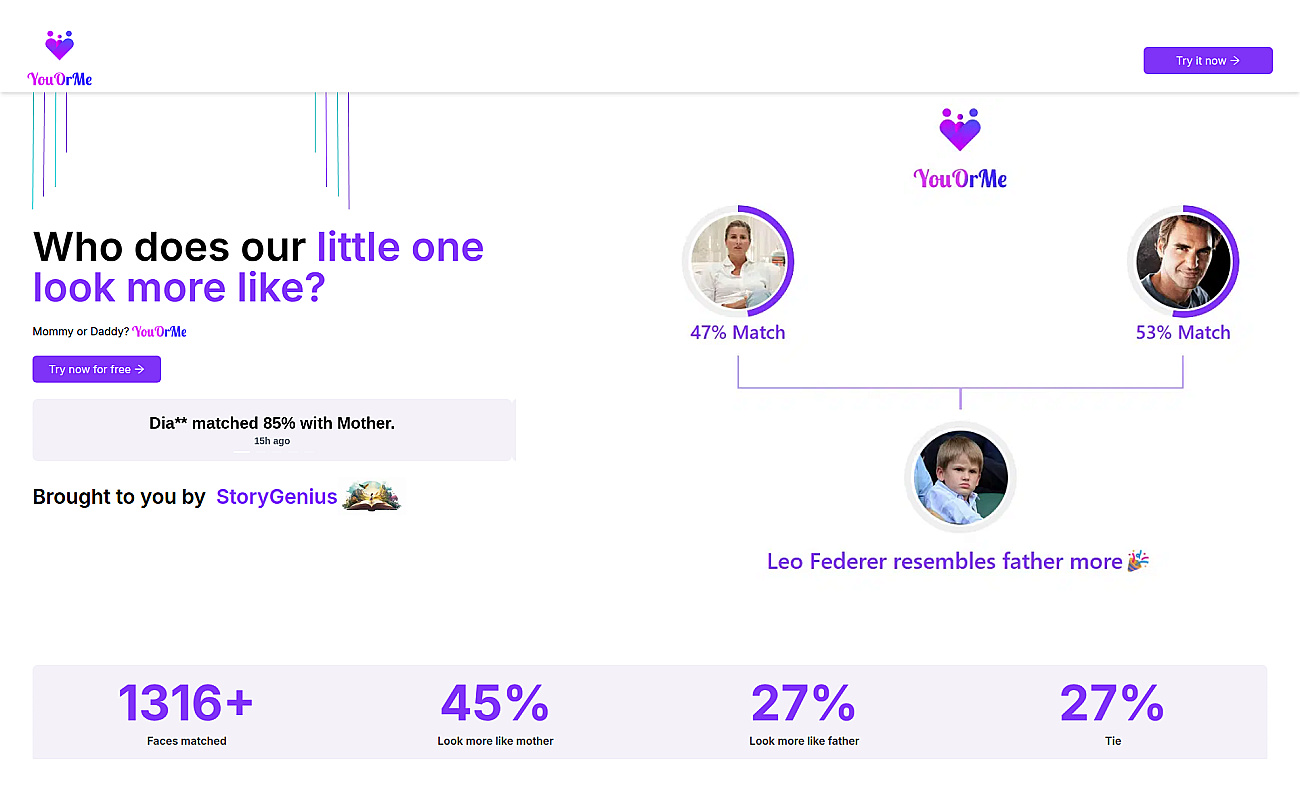Click the 53% Match label
The height and width of the screenshot is (788, 1300).
tap(1183, 333)
